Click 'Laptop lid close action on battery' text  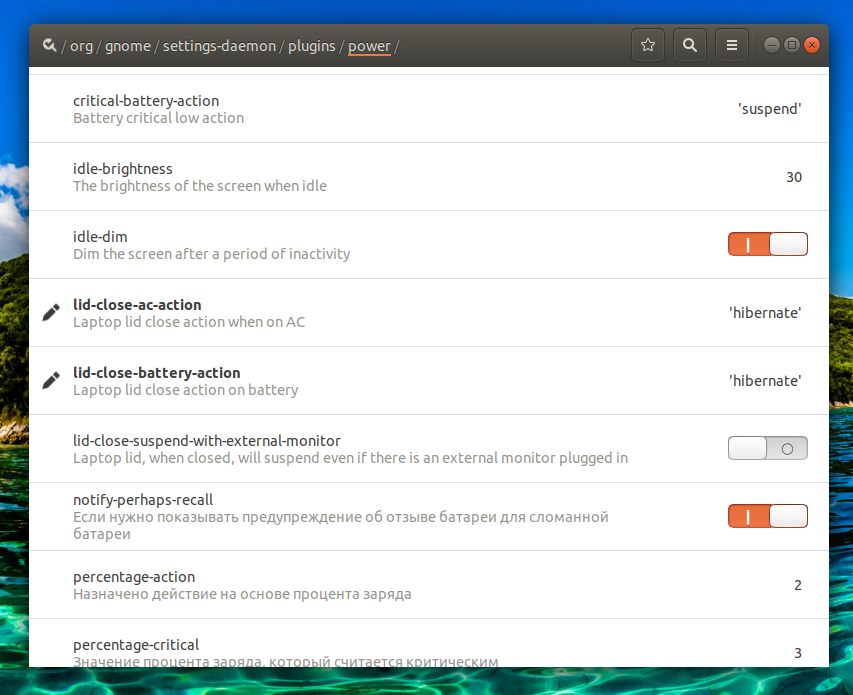point(186,390)
